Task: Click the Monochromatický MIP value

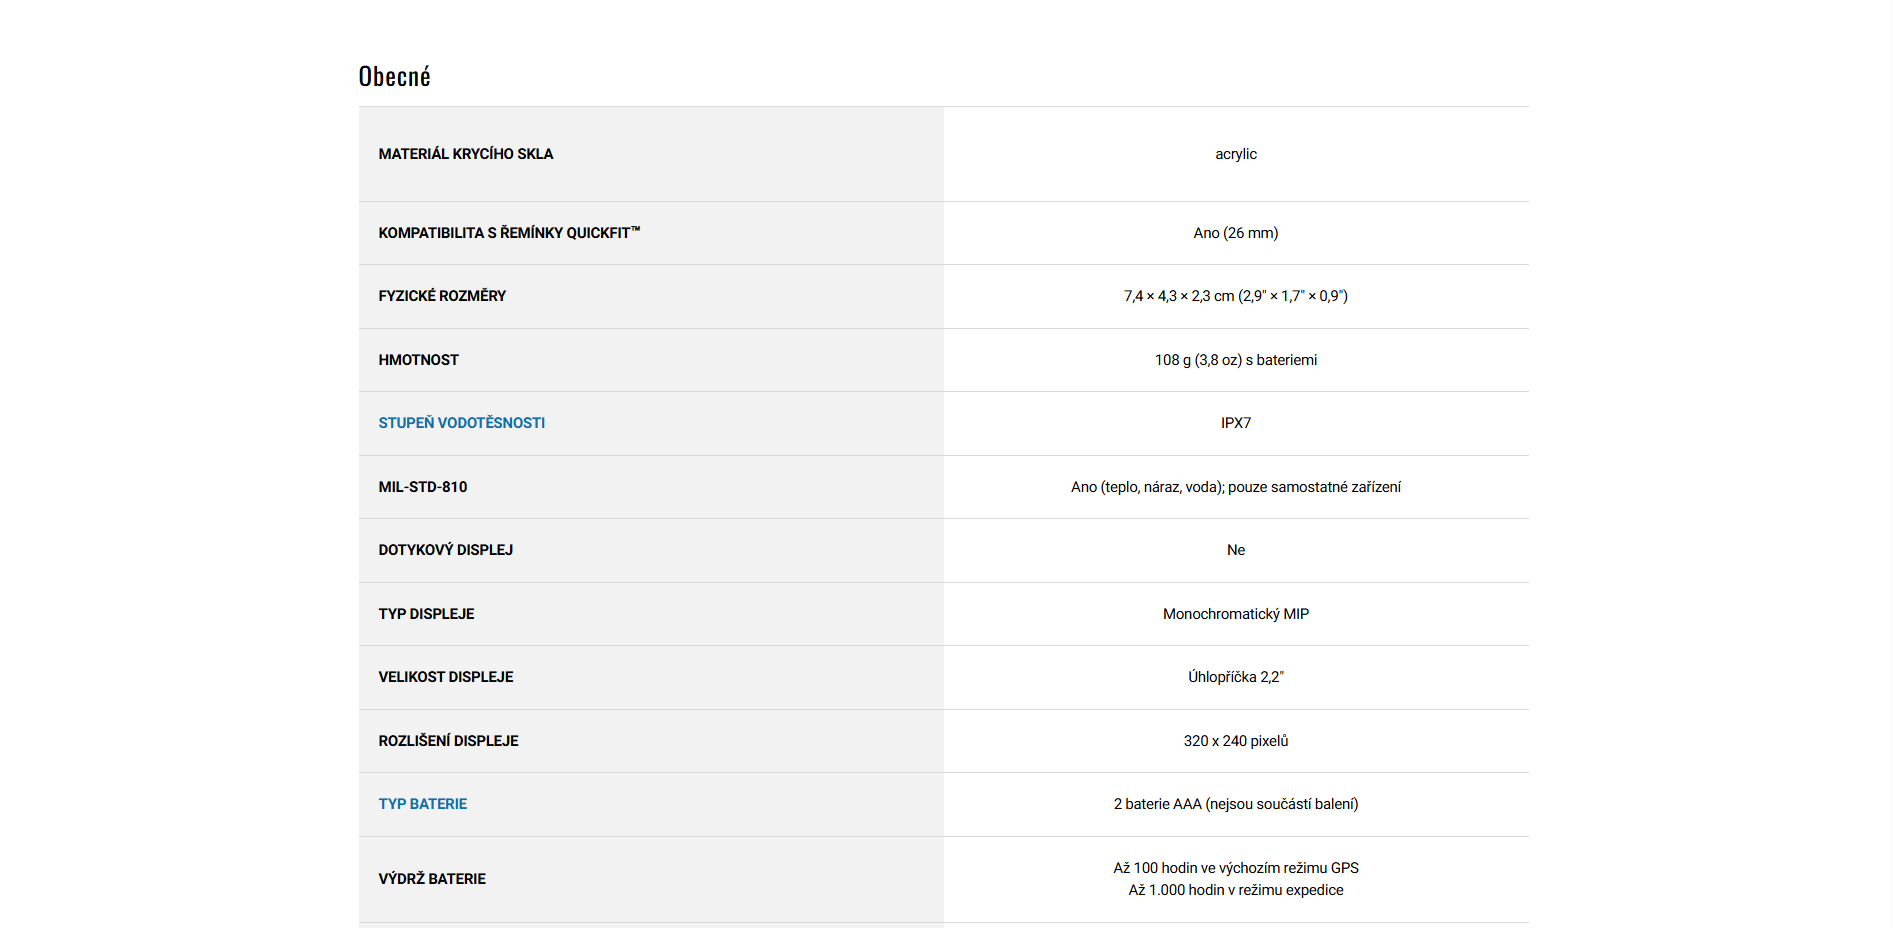Action: click(1235, 614)
